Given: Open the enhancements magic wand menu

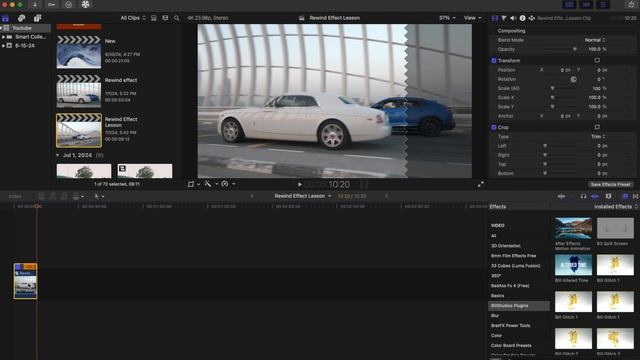Looking at the screenshot, I should (x=211, y=184).
